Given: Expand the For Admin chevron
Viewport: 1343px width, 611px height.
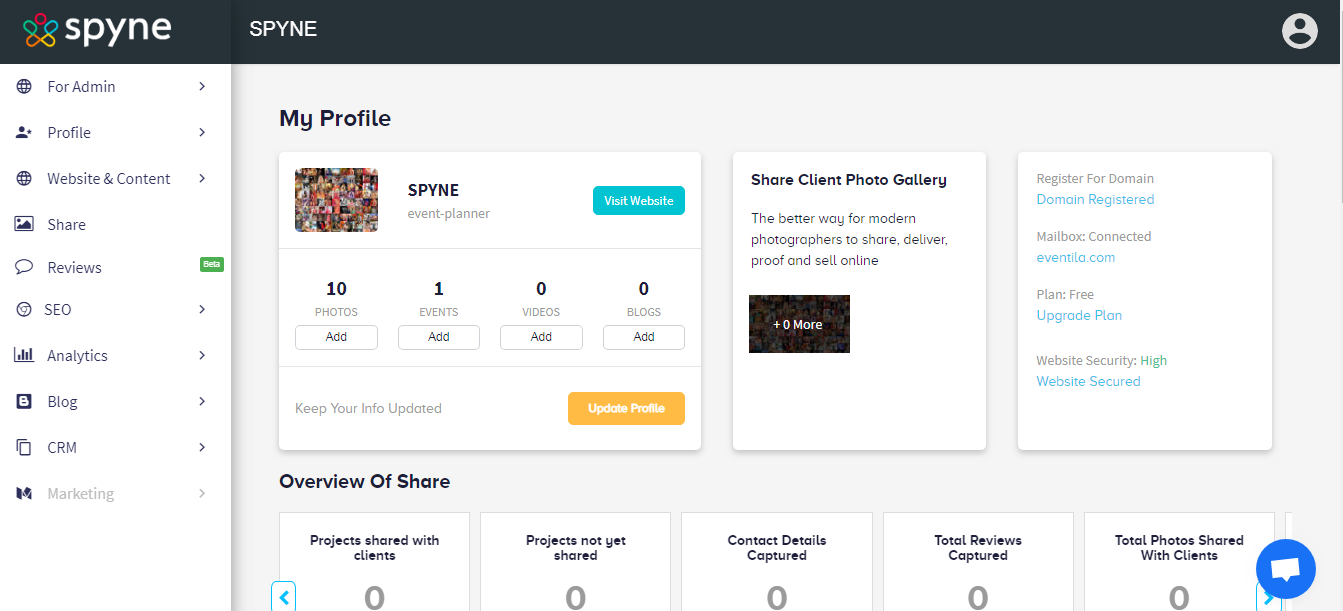Looking at the screenshot, I should coord(202,87).
